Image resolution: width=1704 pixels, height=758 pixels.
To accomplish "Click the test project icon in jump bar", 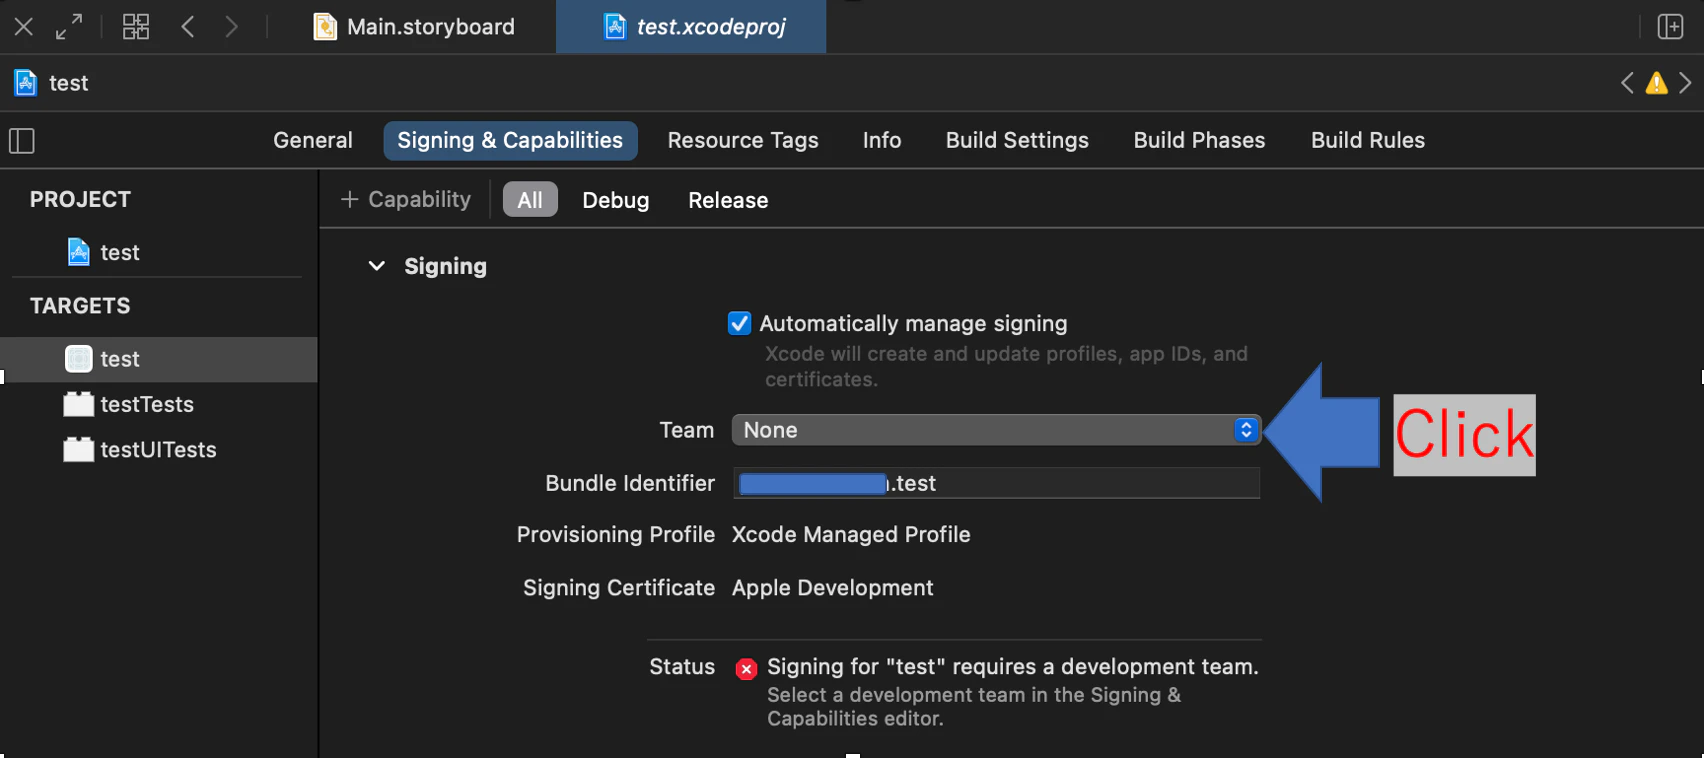I will pyautogui.click(x=26, y=83).
